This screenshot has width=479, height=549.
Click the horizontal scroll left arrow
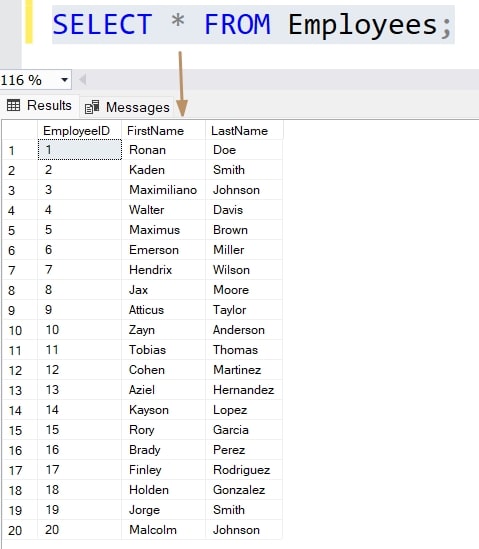(83, 79)
